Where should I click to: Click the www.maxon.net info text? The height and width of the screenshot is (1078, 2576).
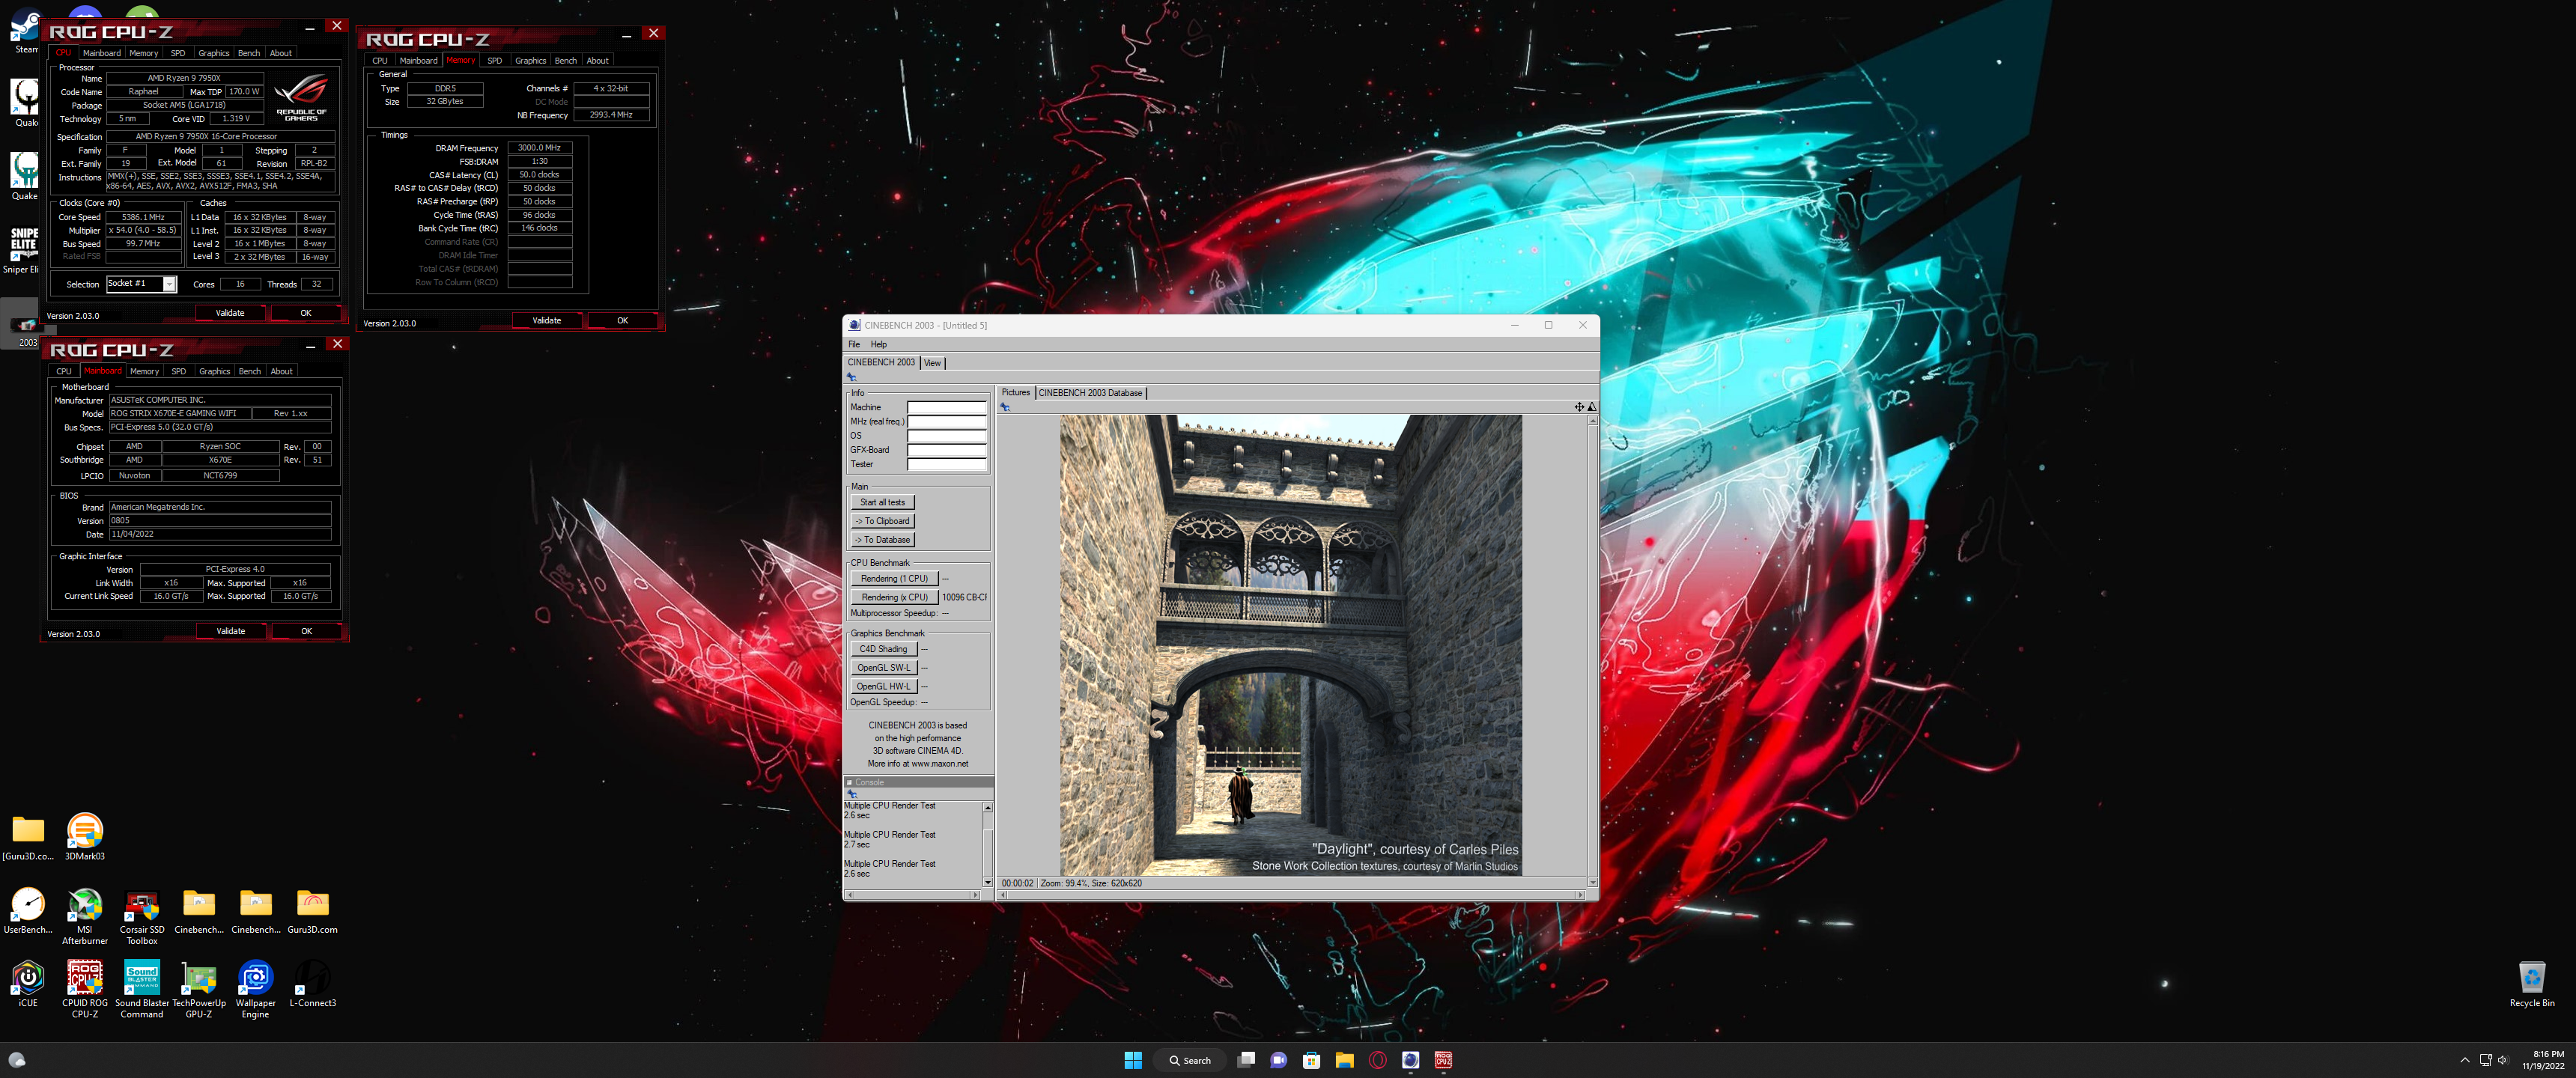click(x=918, y=764)
